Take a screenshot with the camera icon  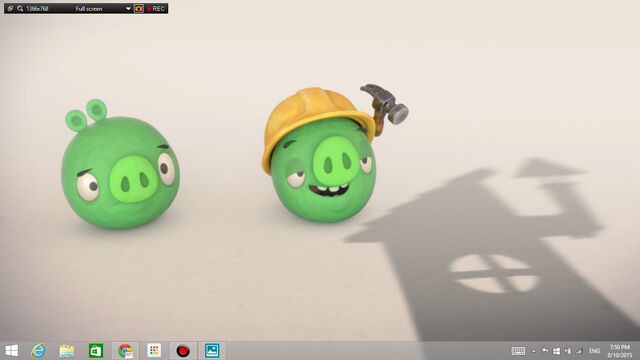pyautogui.click(x=139, y=9)
